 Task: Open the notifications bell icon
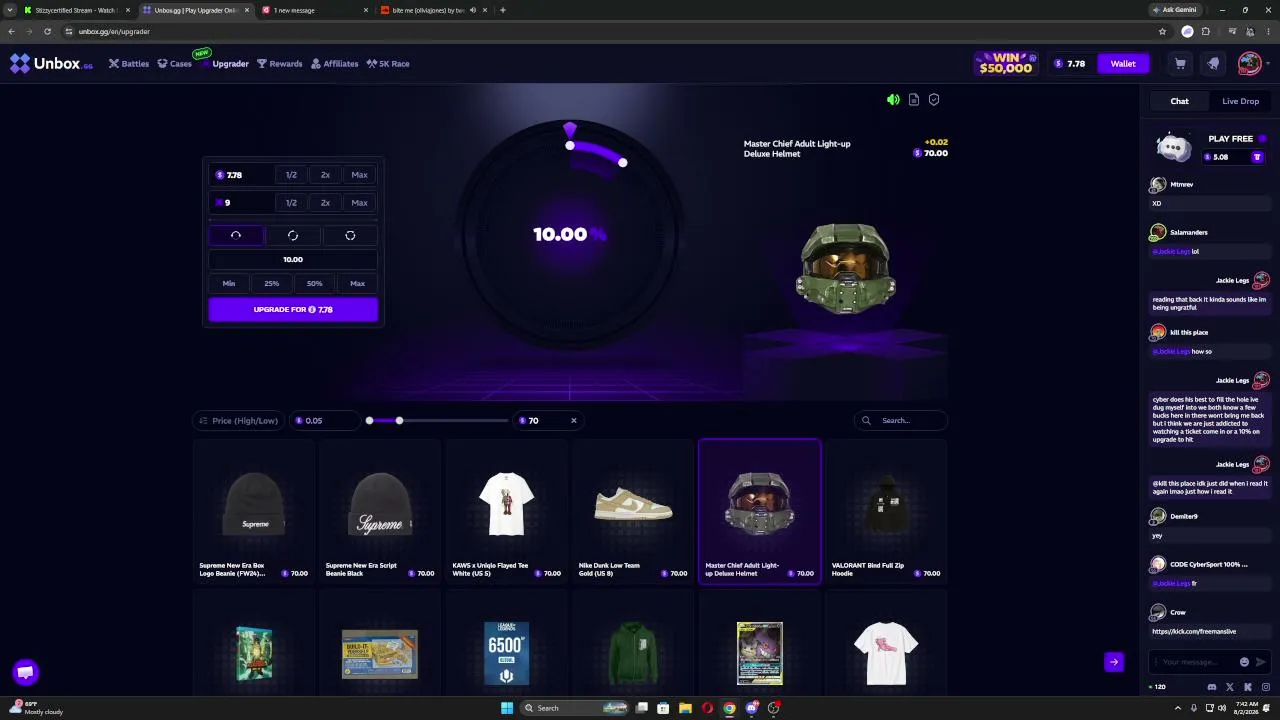pos(1213,64)
